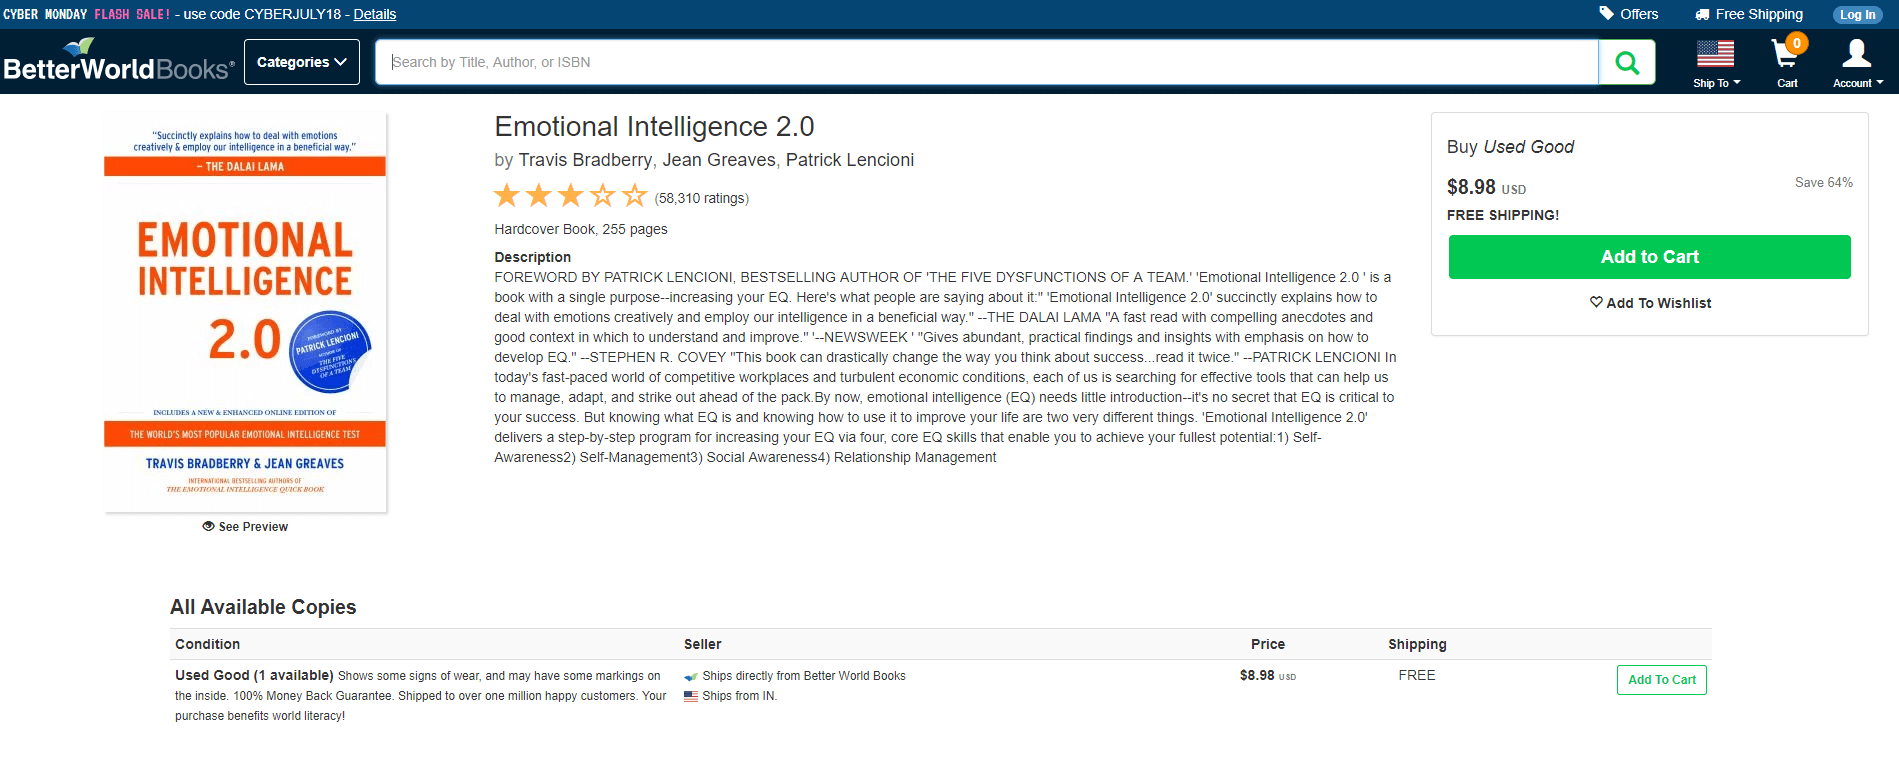Click the Shipping column header
The height and width of the screenshot is (768, 1899).
(x=1417, y=644)
